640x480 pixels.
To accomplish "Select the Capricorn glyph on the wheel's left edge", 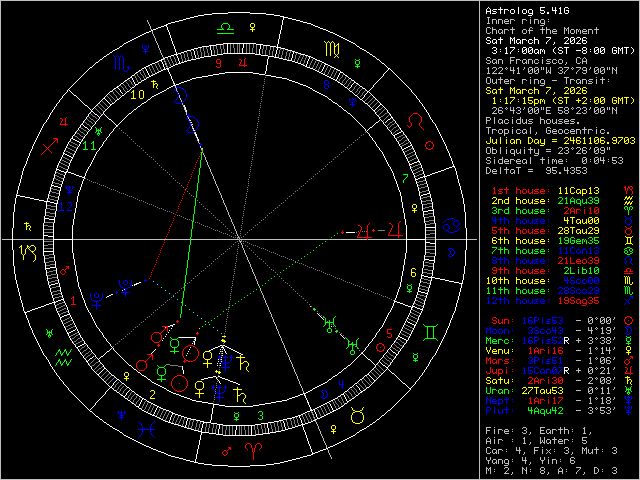I will click(x=23, y=249).
